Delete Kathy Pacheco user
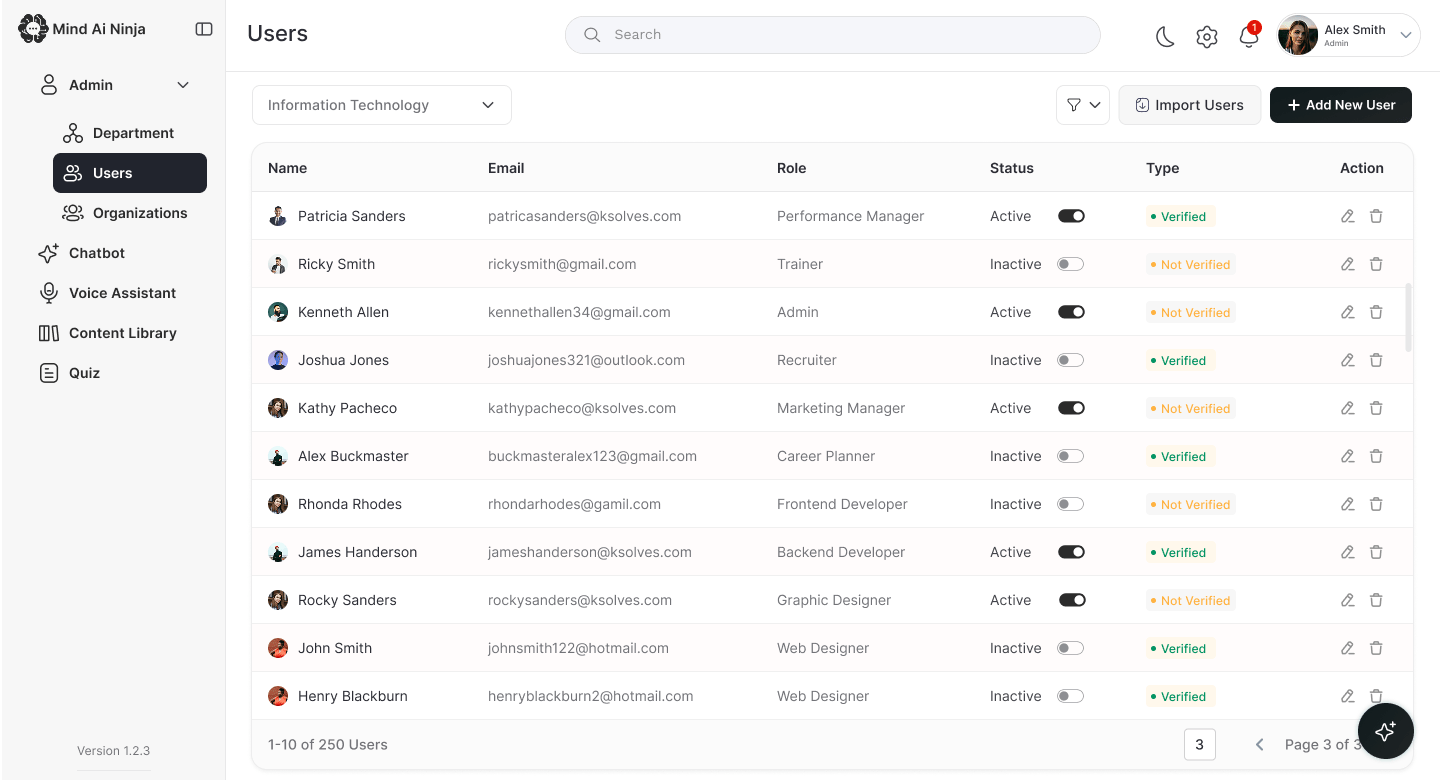The width and height of the screenshot is (1440, 780). (1376, 408)
